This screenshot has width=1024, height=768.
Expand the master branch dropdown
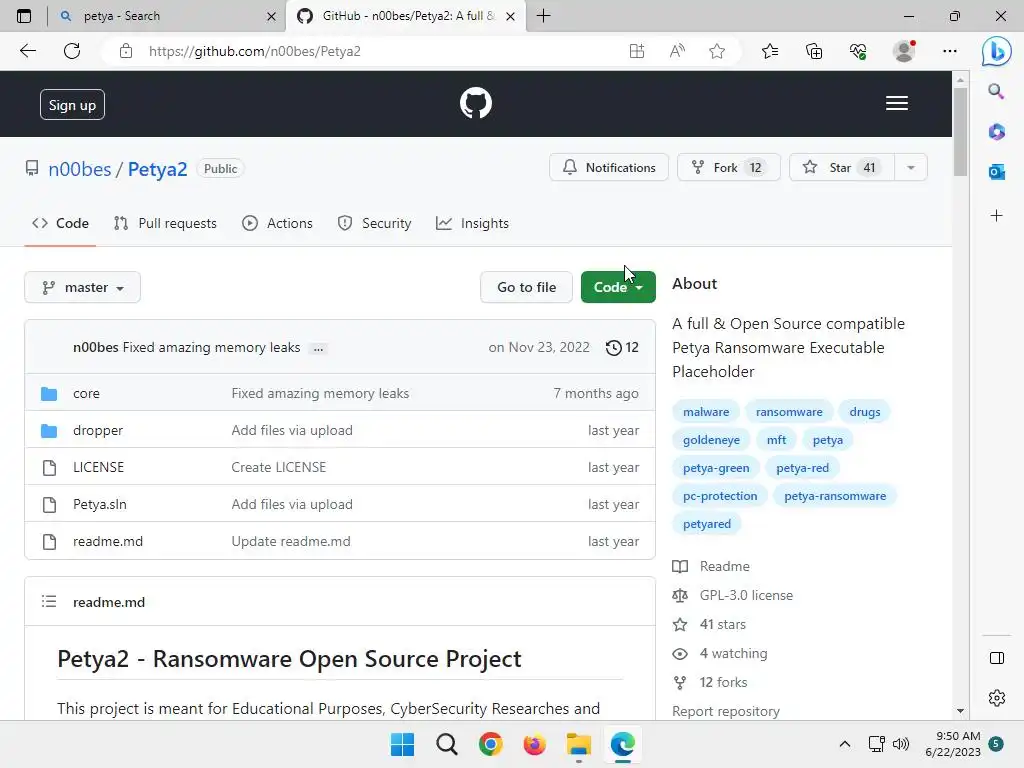82,287
